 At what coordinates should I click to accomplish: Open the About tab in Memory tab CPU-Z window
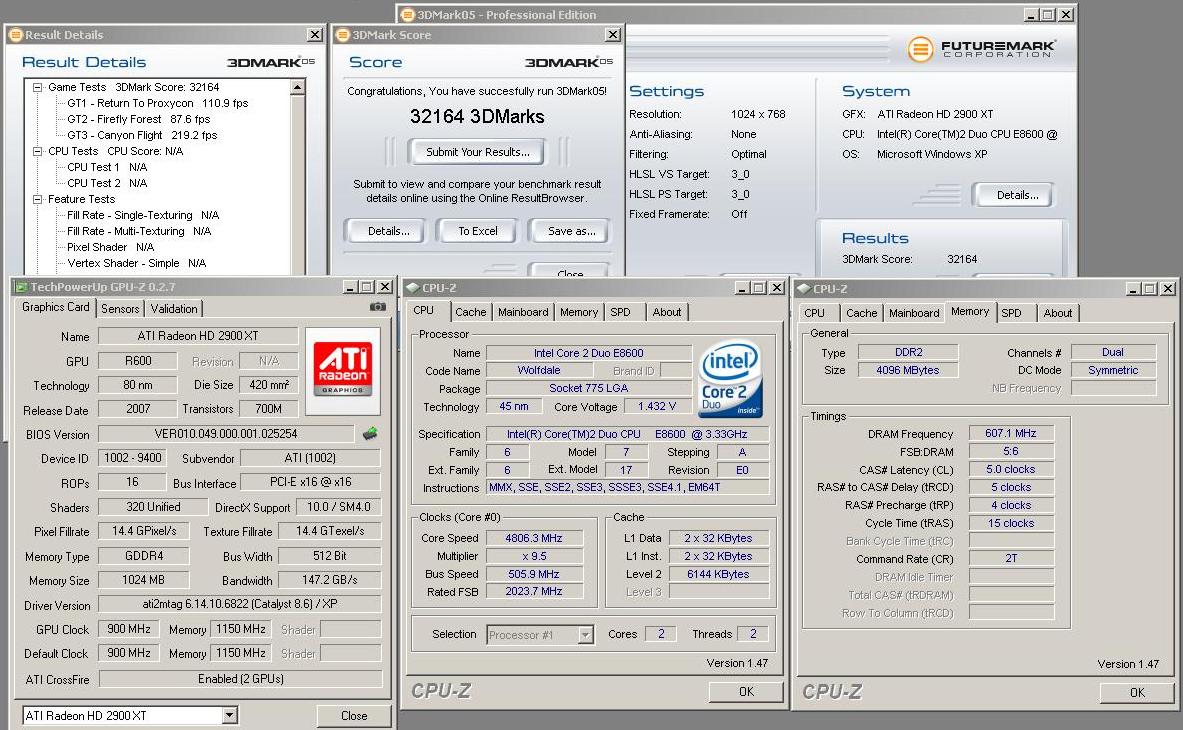pos(1058,313)
